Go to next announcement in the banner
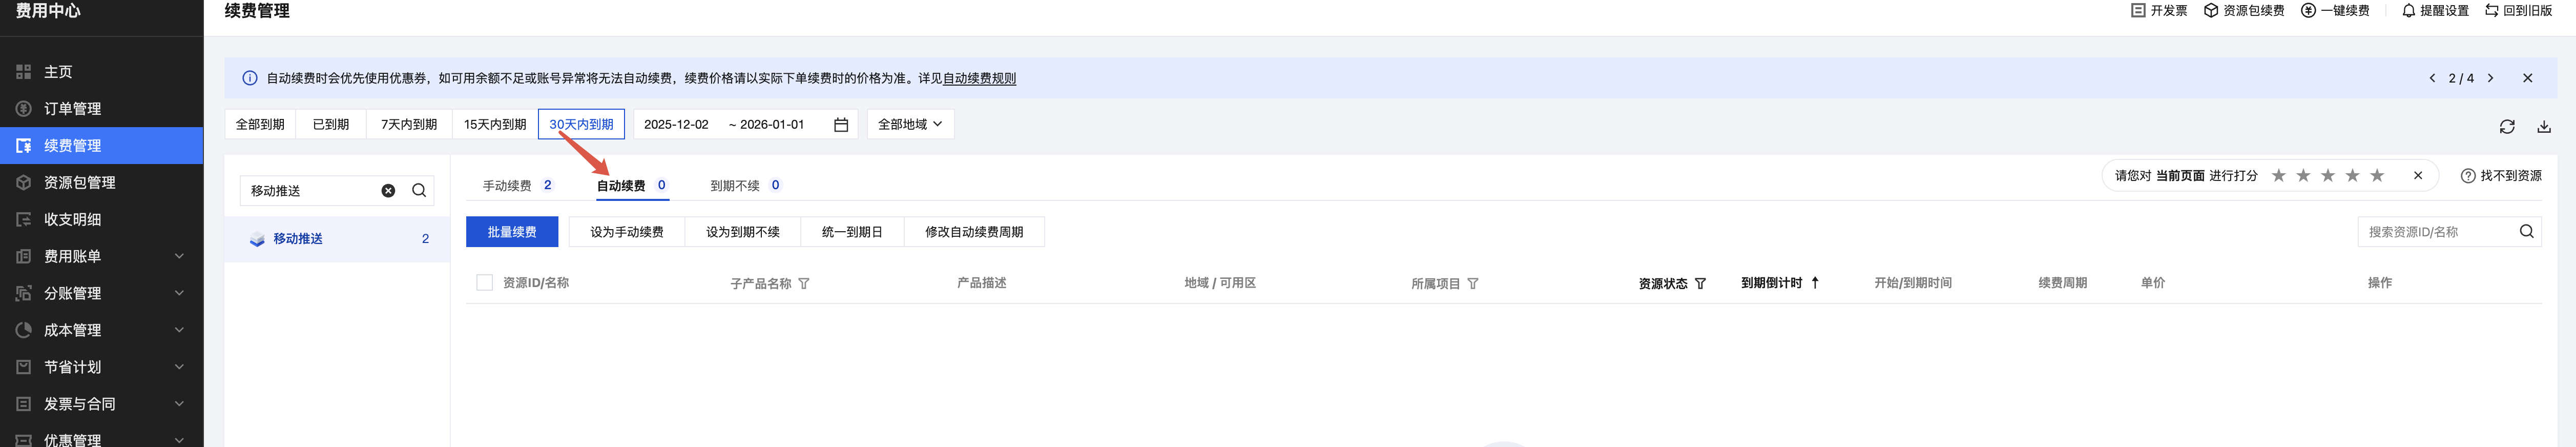2576x447 pixels. click(x=2490, y=78)
